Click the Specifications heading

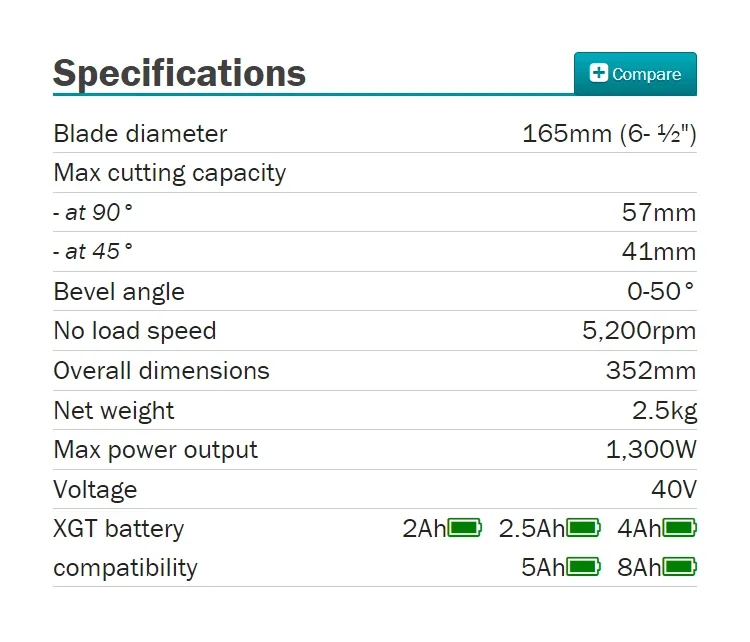pyautogui.click(x=179, y=73)
